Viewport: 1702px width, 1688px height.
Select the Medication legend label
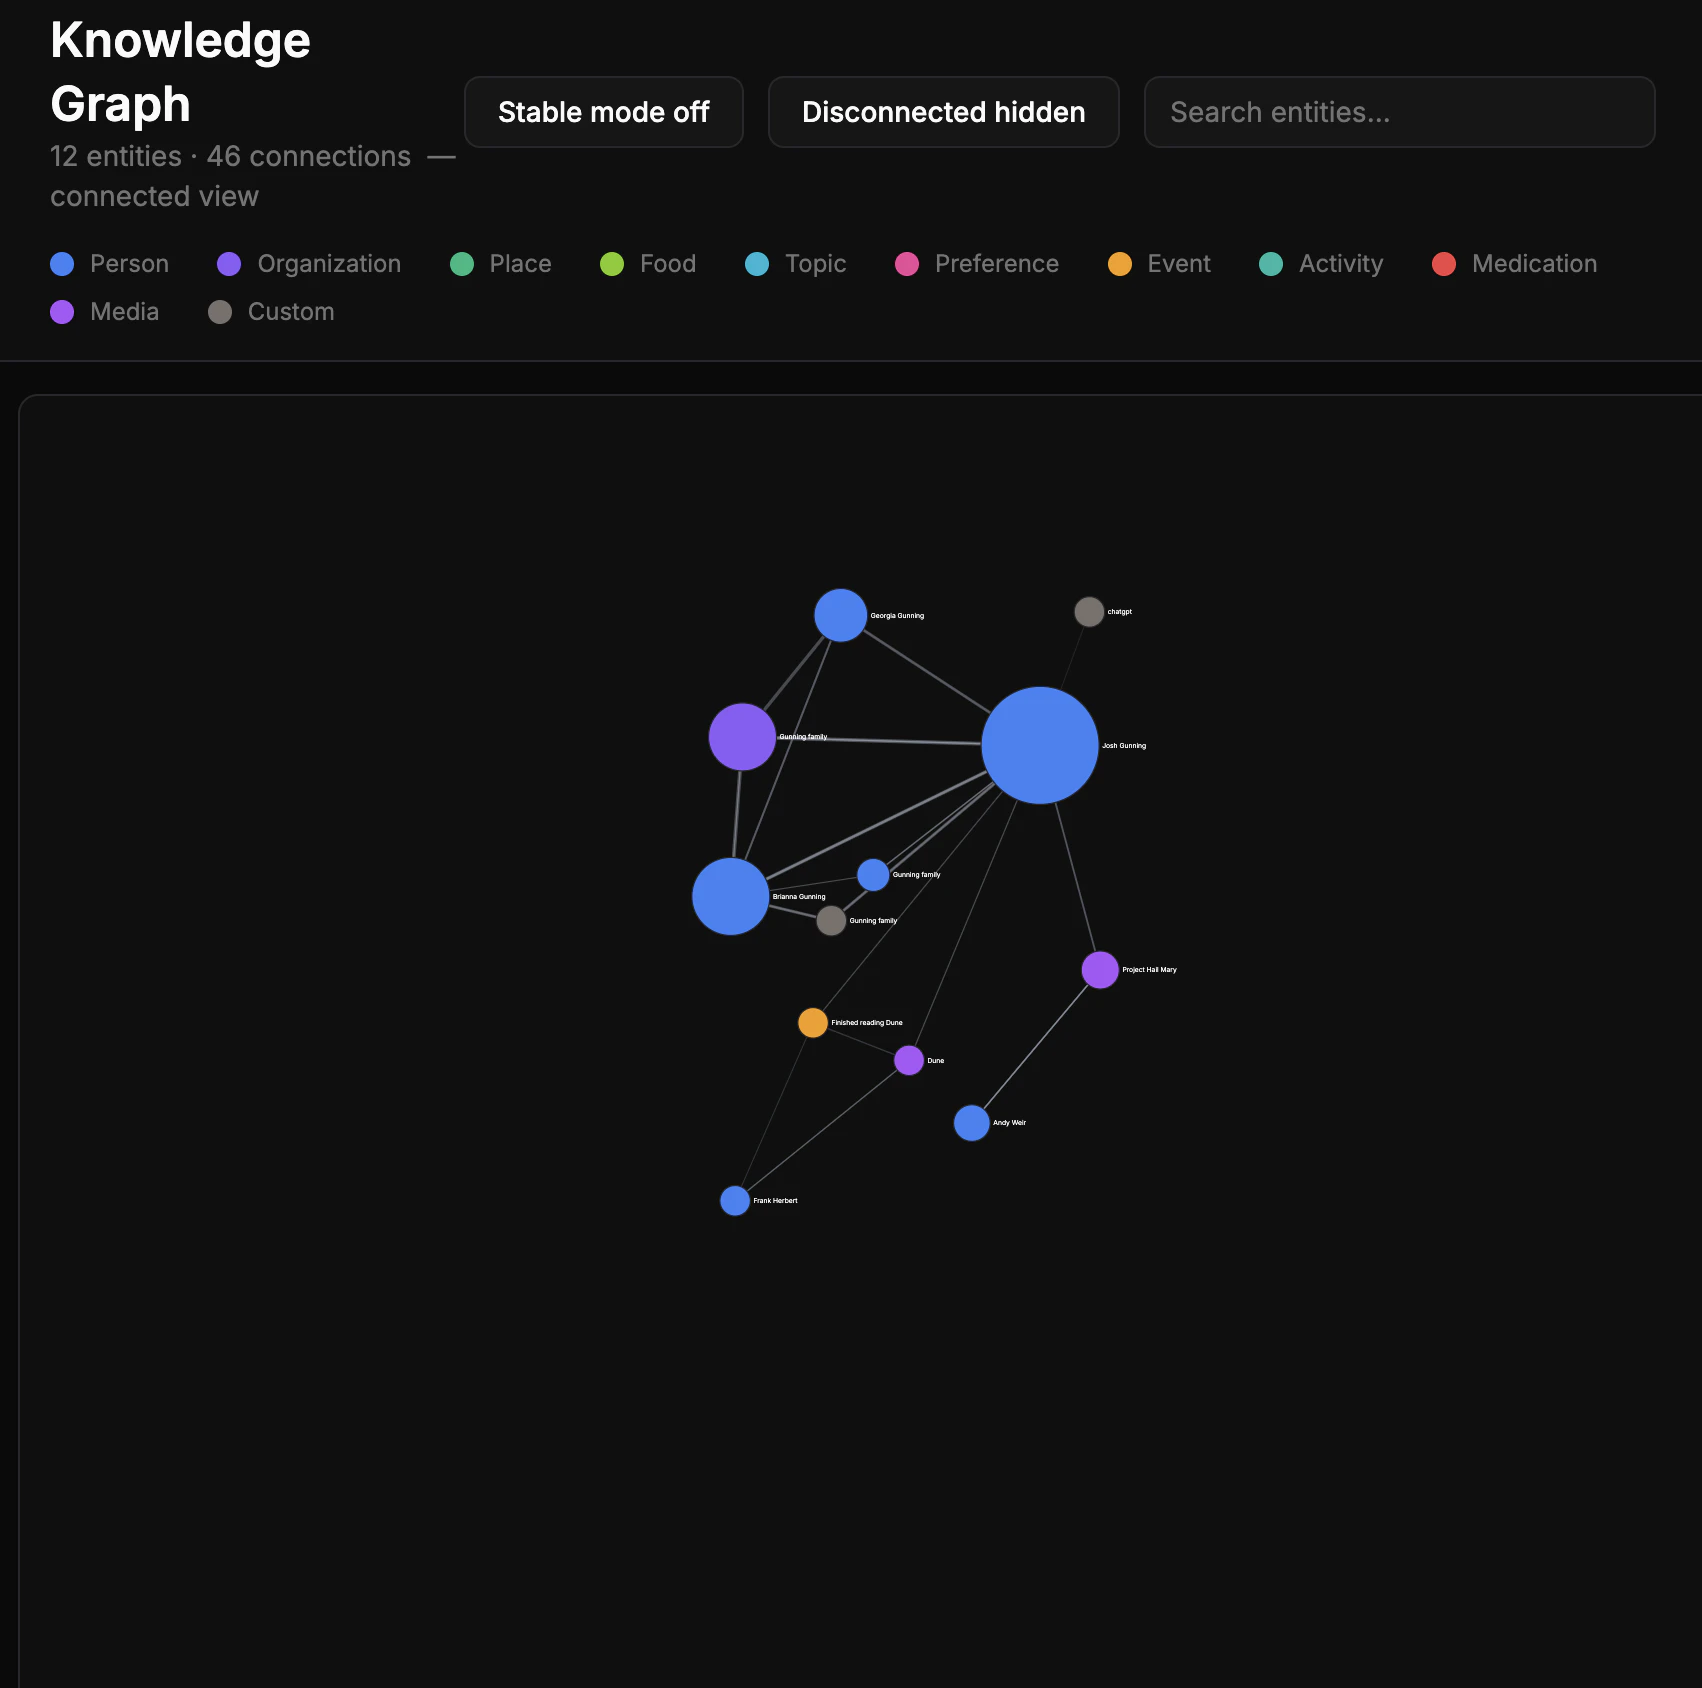click(x=1534, y=264)
